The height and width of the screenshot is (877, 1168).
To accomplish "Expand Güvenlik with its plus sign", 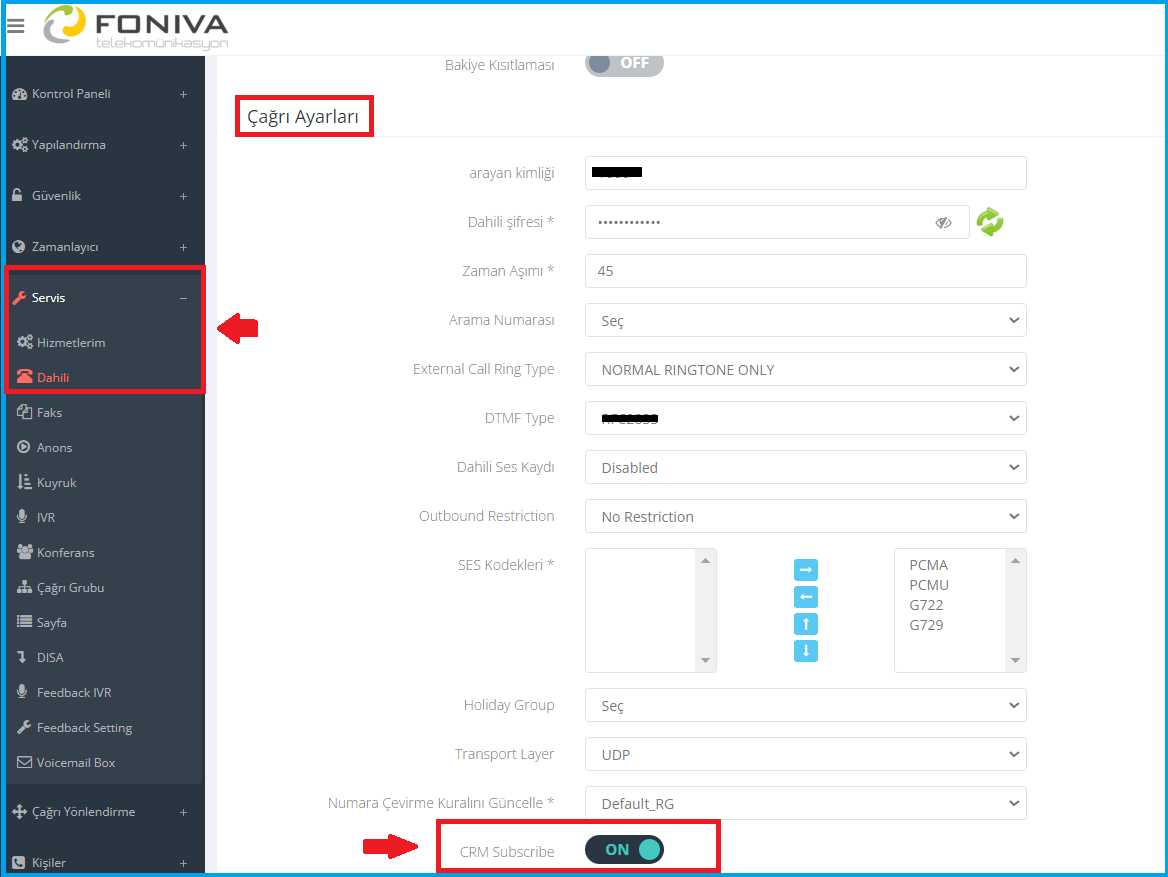I will (183, 196).
